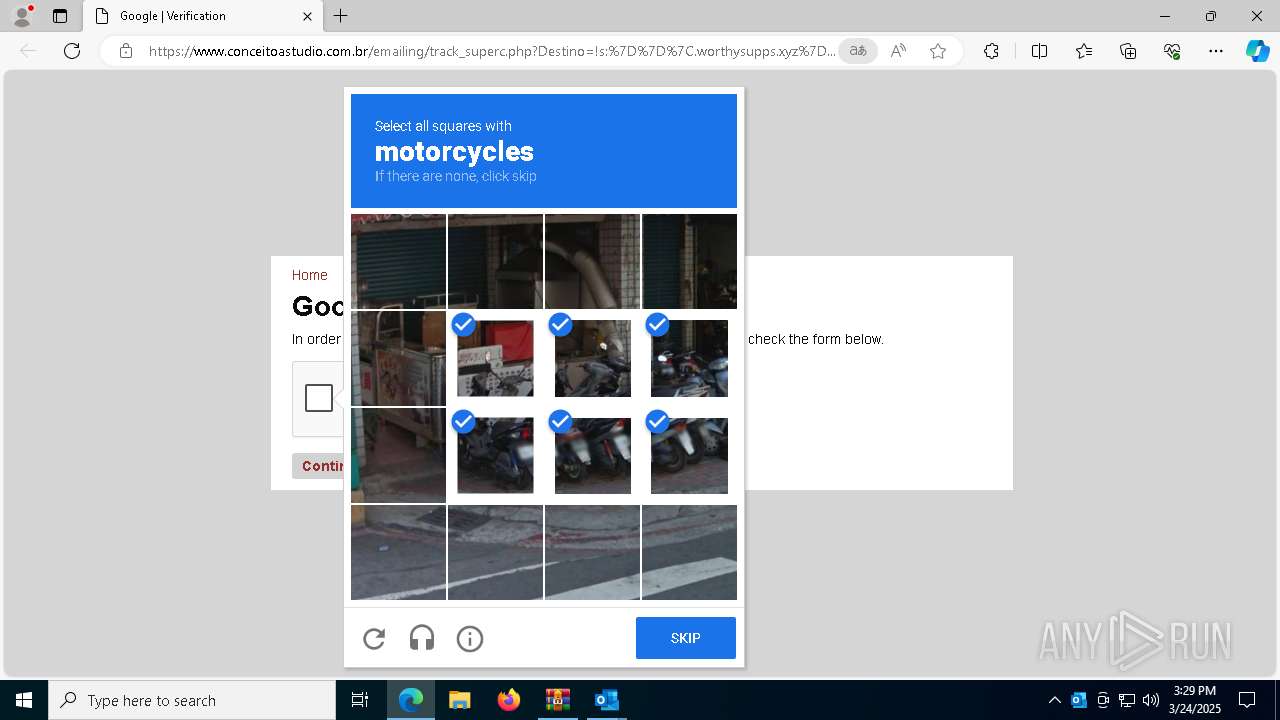Open the translate page icon
1280x720 pixels.
point(858,51)
